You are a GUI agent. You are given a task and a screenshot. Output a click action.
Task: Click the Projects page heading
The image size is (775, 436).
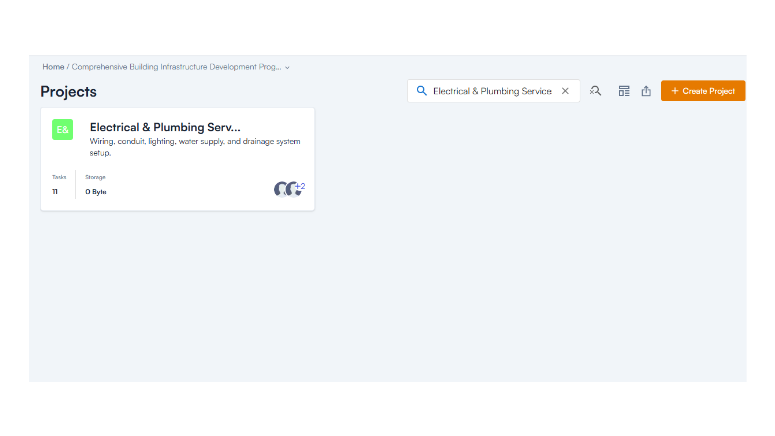68,92
